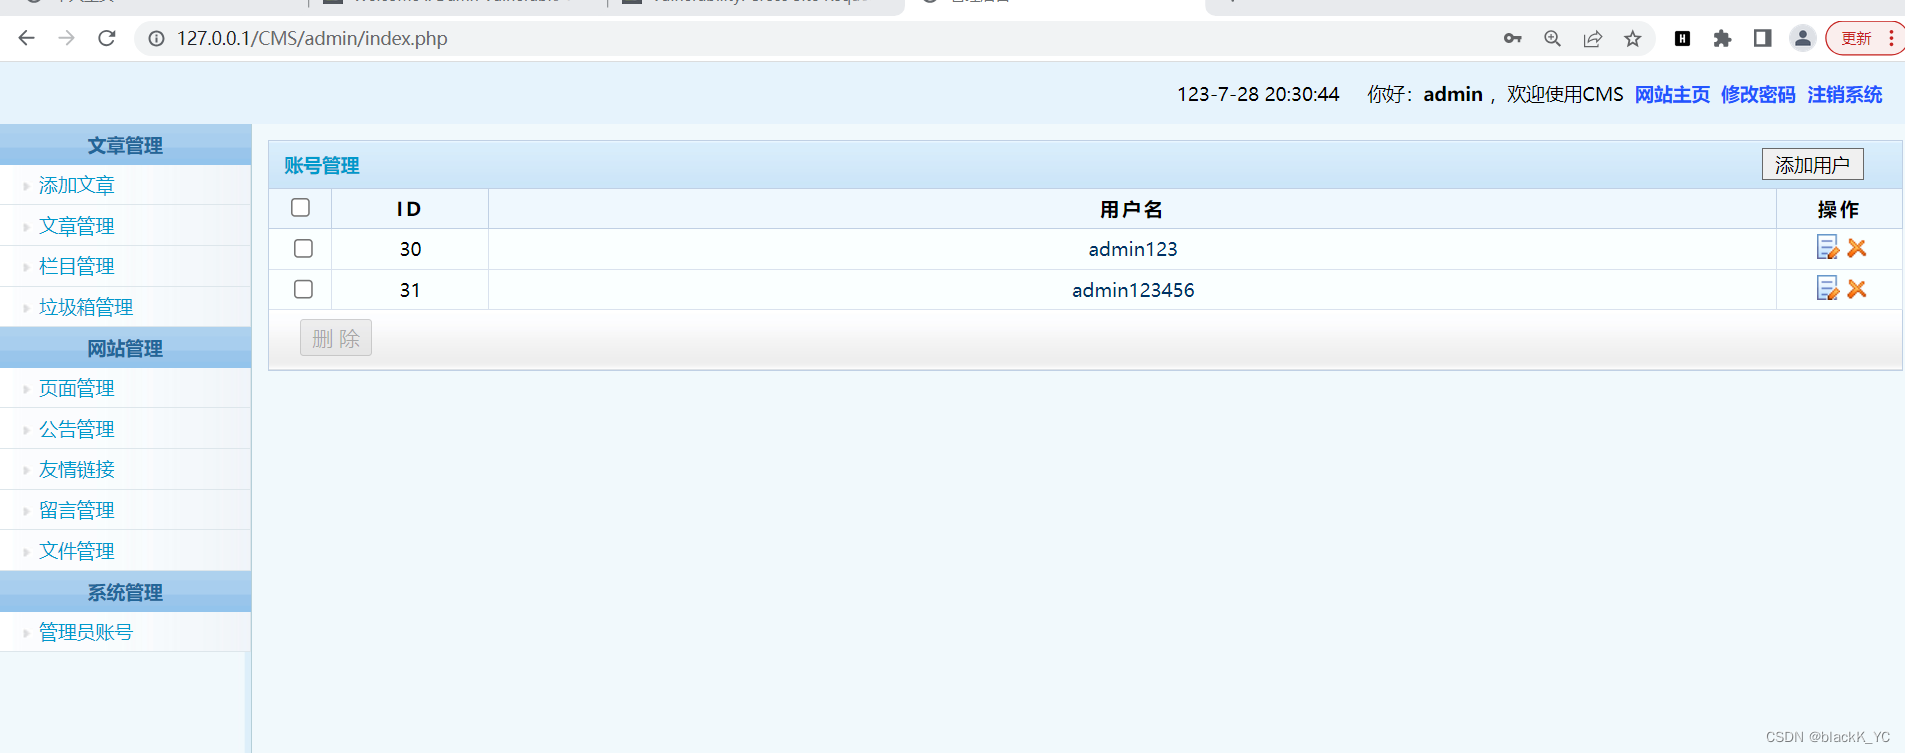This screenshot has height=753, width=1905.
Task: Open the 修改密码 link
Action: 1758,94
